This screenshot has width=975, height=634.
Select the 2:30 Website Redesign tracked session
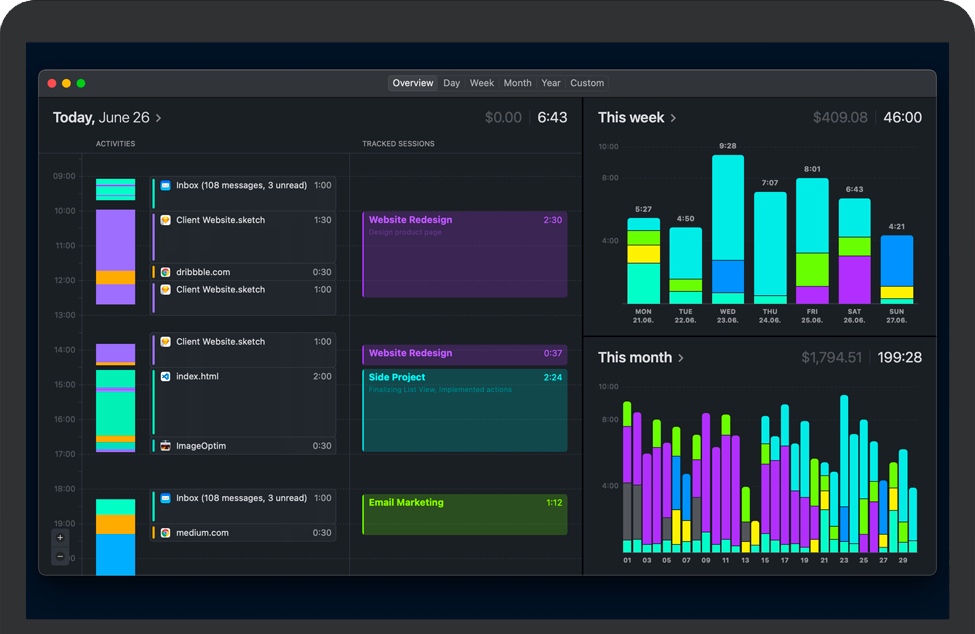click(x=464, y=254)
